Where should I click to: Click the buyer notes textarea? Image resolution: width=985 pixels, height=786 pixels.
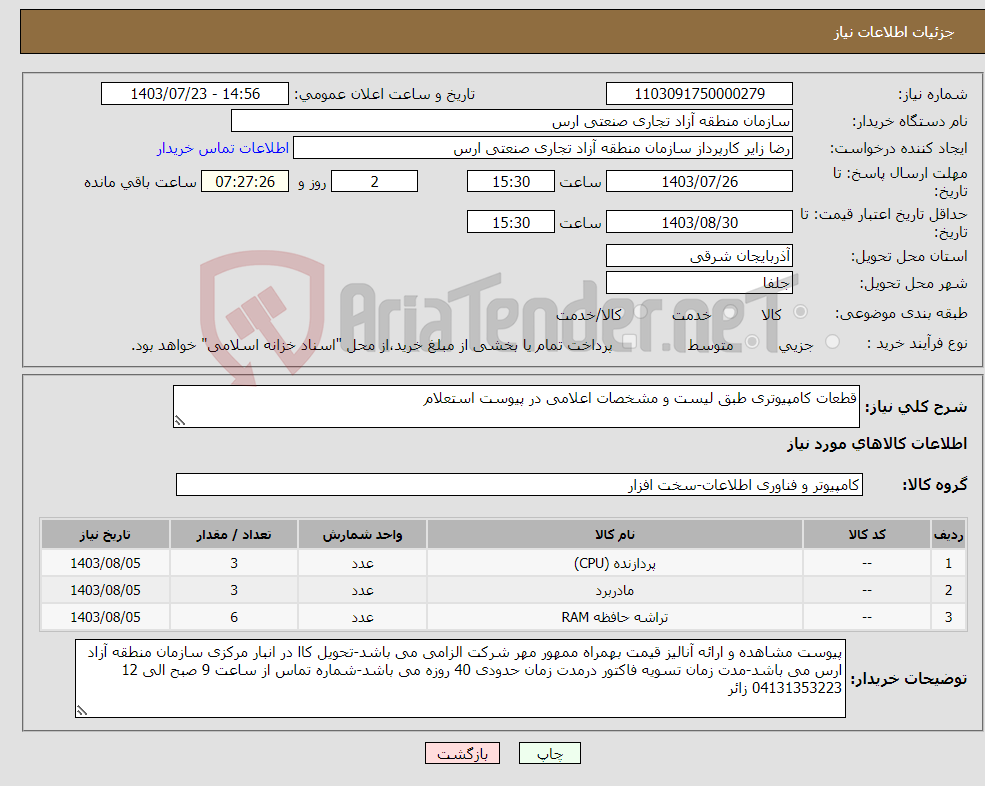click(x=460, y=679)
